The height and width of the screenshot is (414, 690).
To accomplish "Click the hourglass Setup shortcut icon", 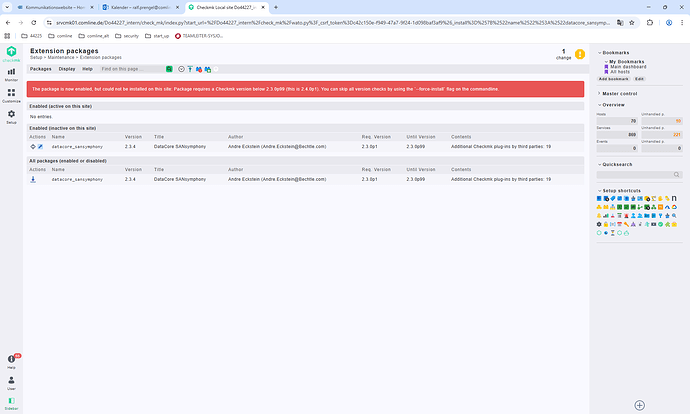I will click(x=613, y=233).
